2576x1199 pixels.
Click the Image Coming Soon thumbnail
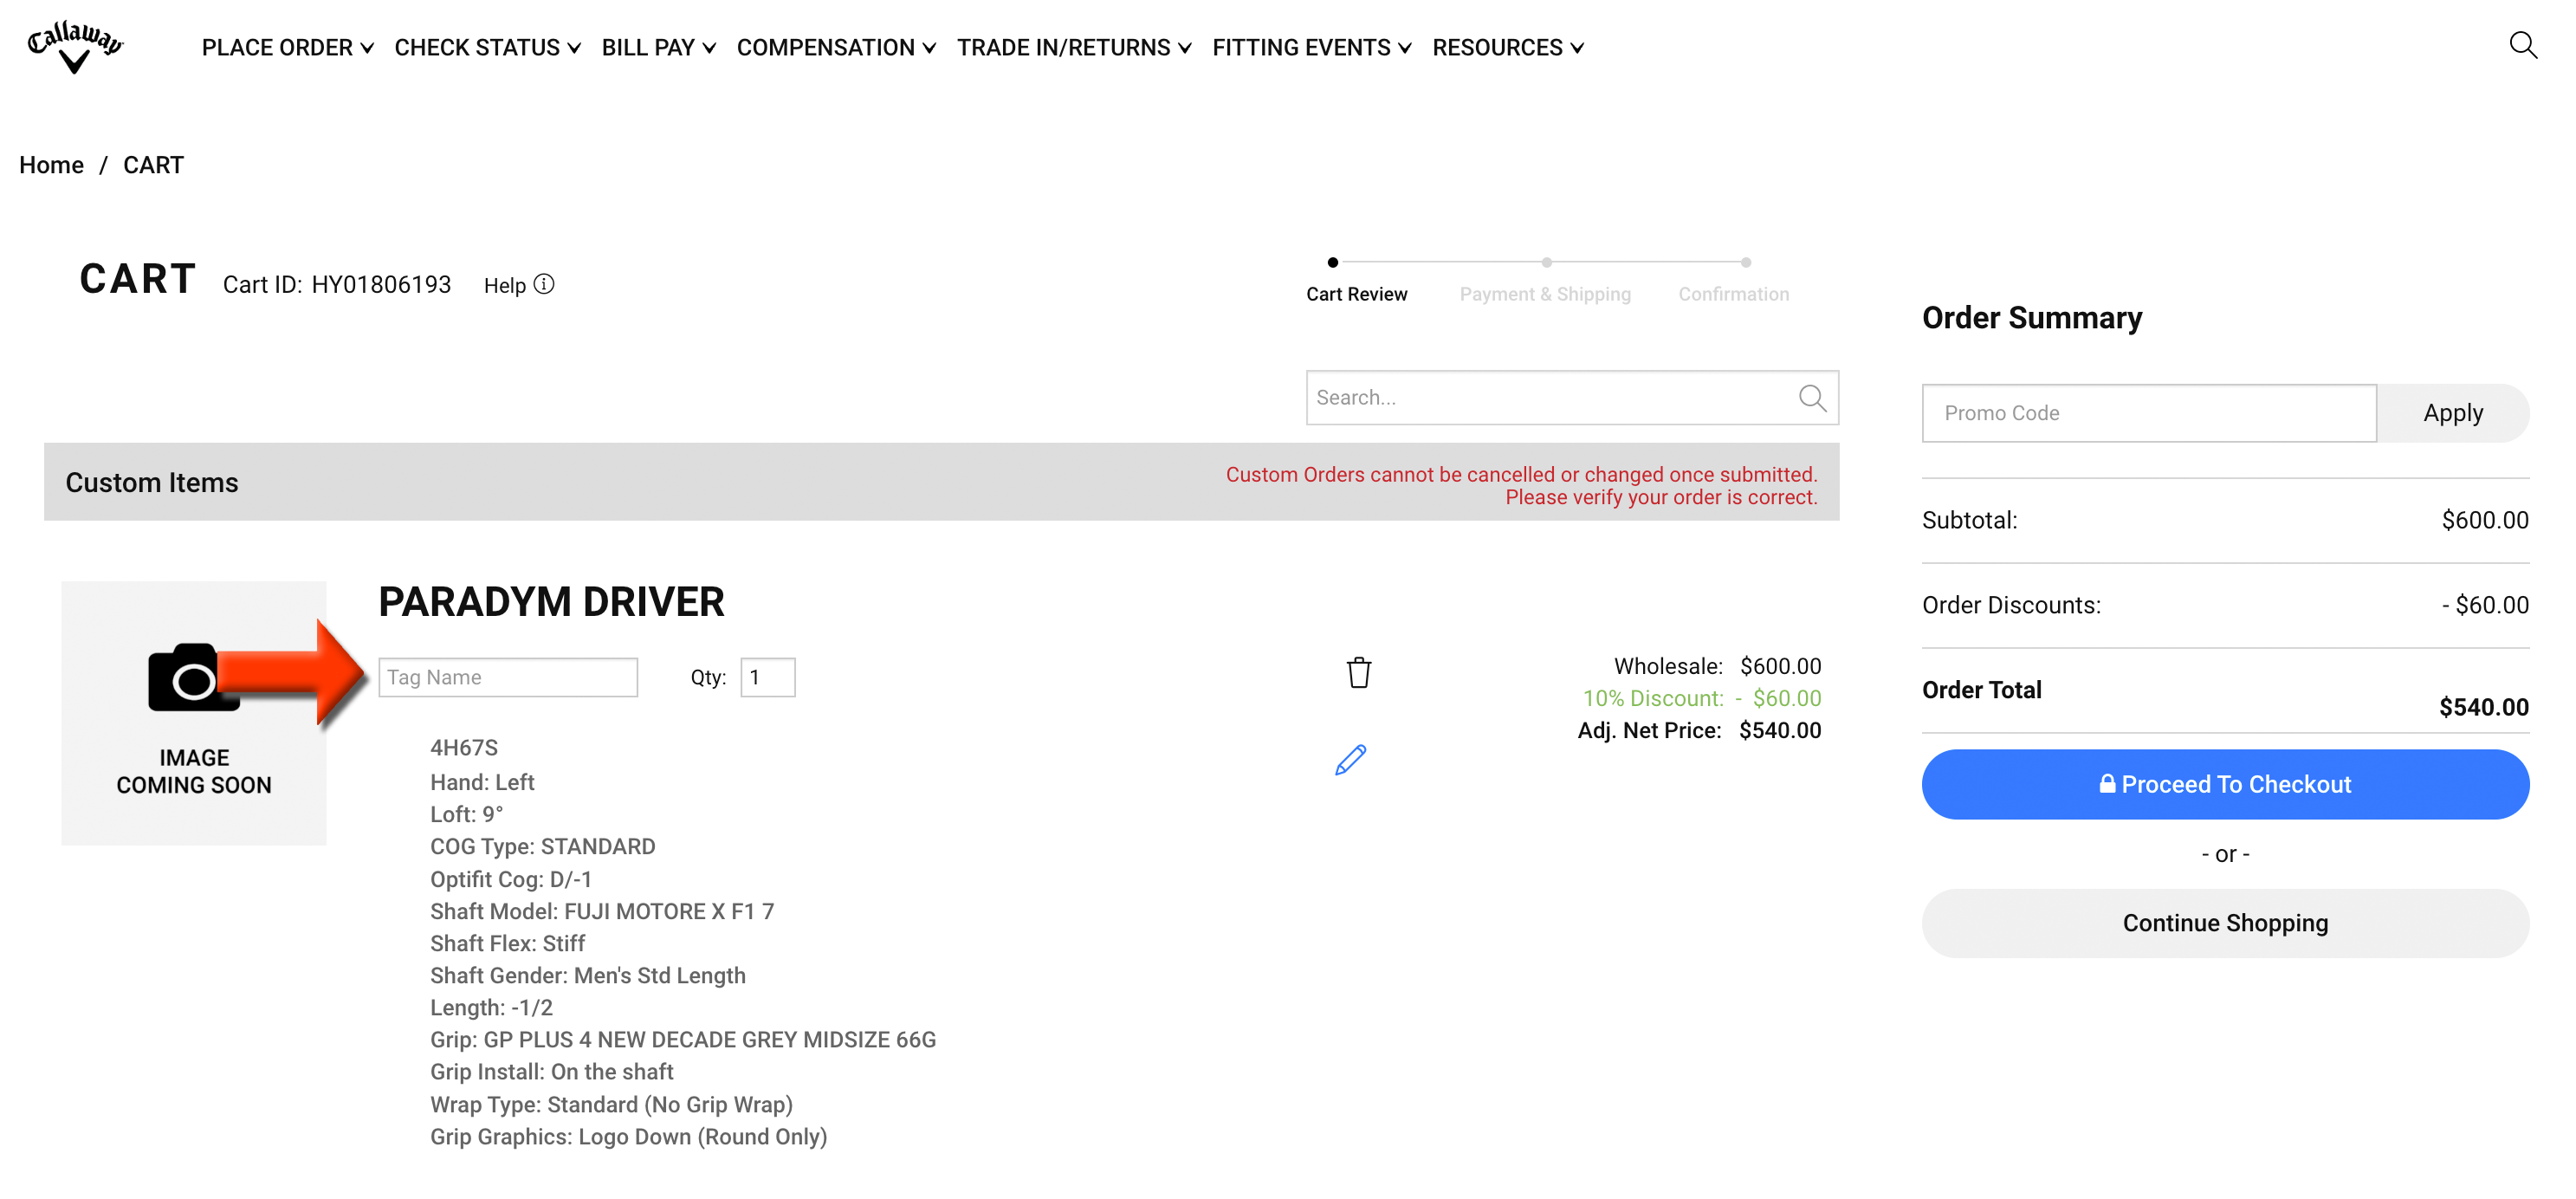click(x=194, y=713)
